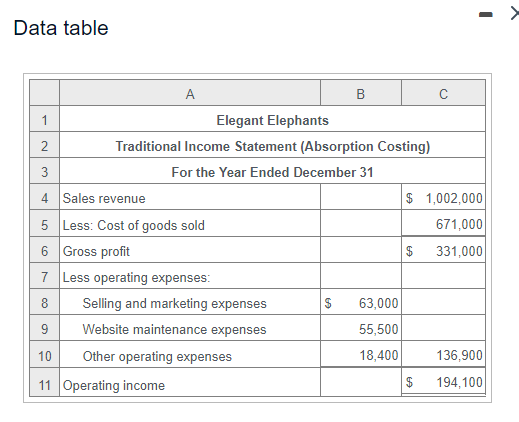Select column C header
The height and width of the screenshot is (422, 519).
pos(443,93)
